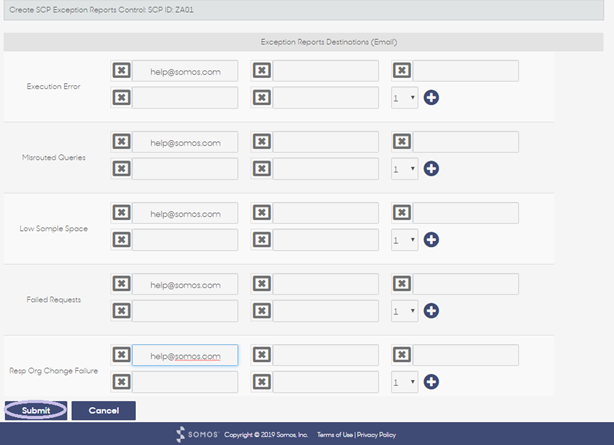Add a Resp Org Change Failure field using the plus icon
Viewport: 614px width, 445px height.
431,382
